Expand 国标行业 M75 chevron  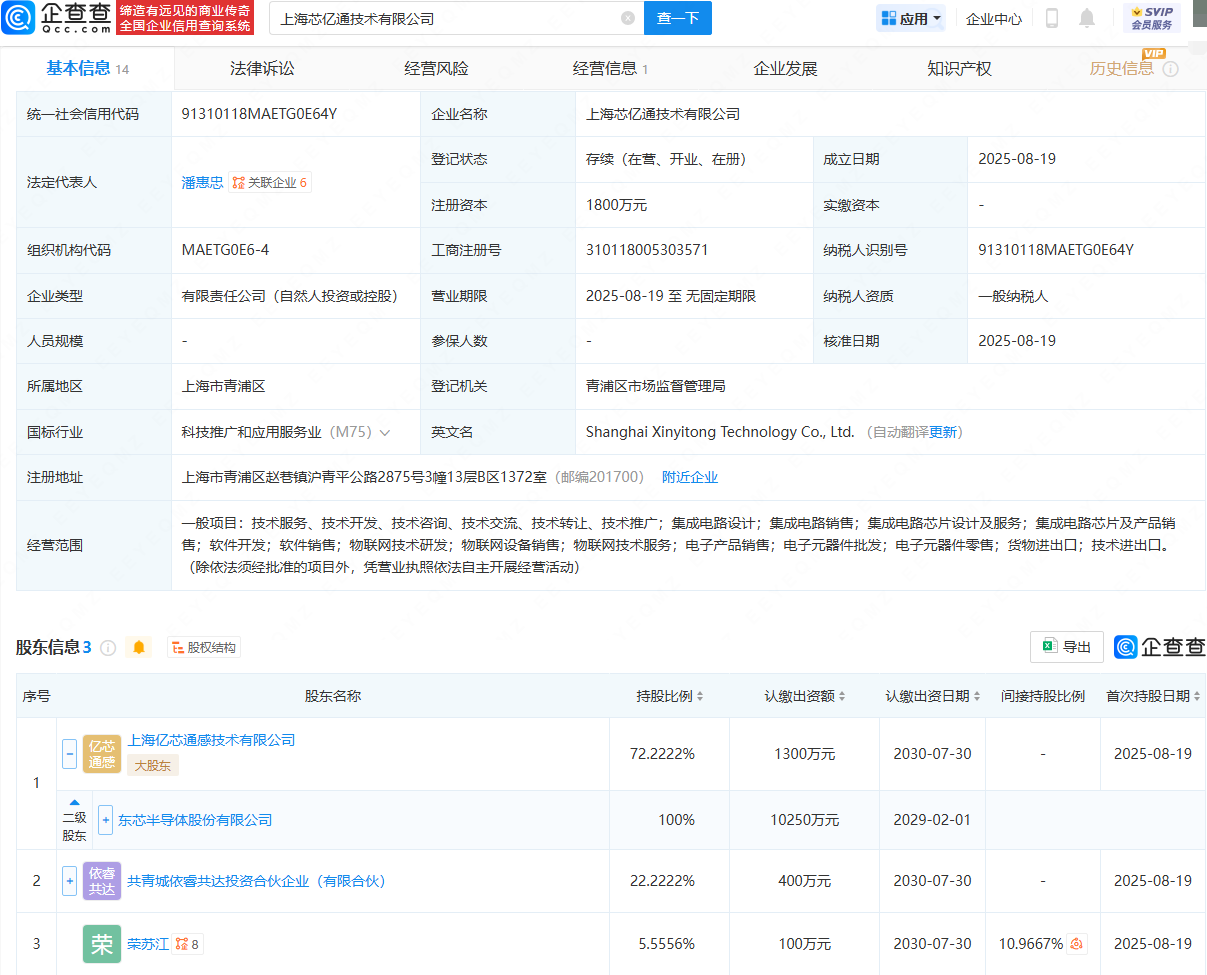coord(385,433)
